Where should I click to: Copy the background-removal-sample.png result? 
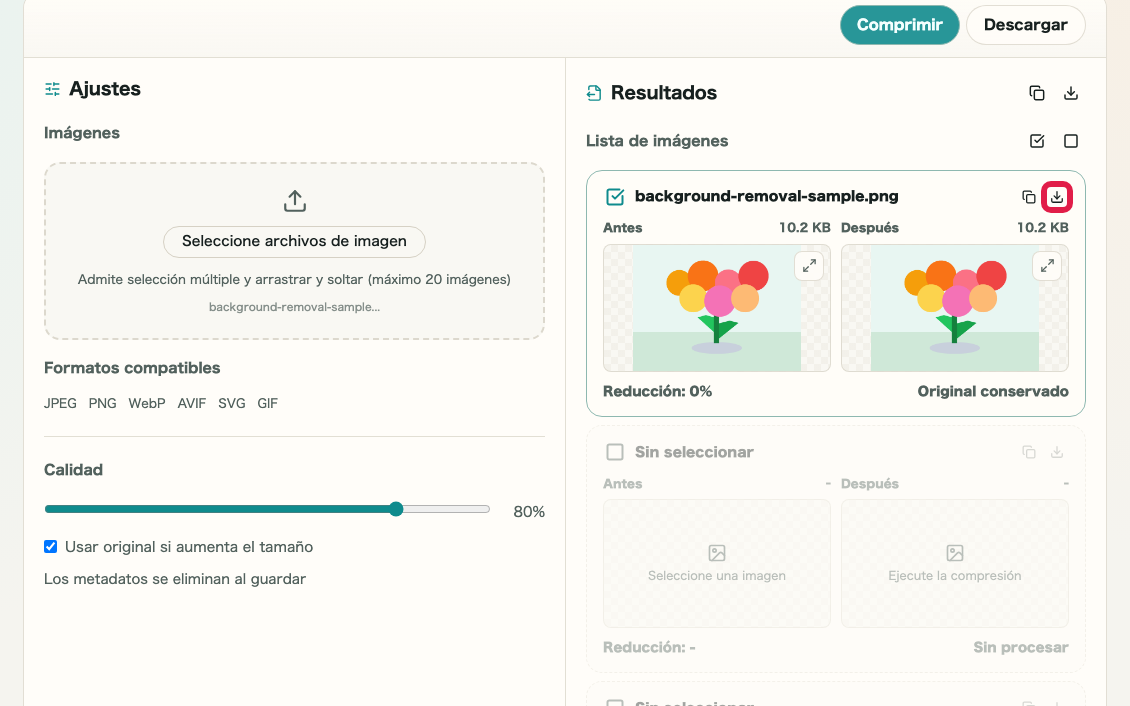coord(1028,197)
